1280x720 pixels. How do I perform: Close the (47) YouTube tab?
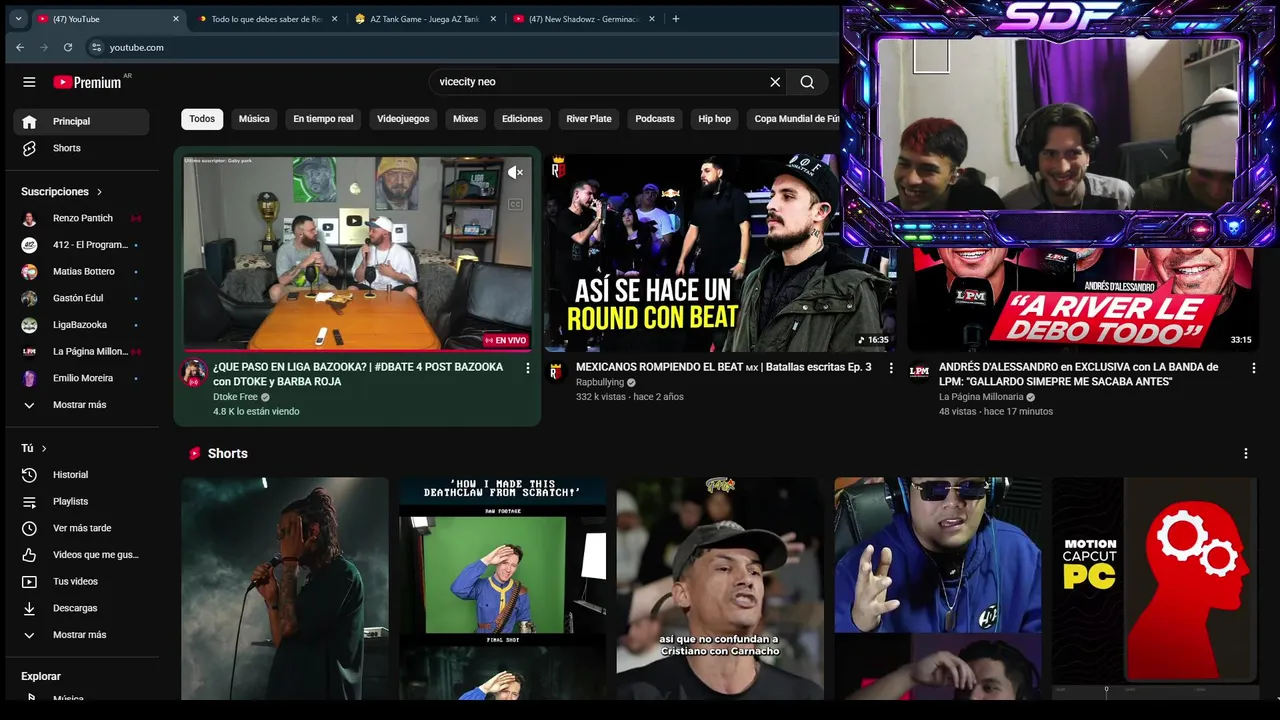point(176,19)
